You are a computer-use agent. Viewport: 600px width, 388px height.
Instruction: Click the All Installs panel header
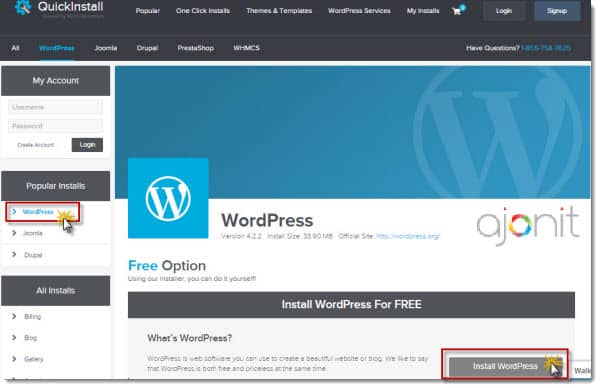tap(55, 291)
